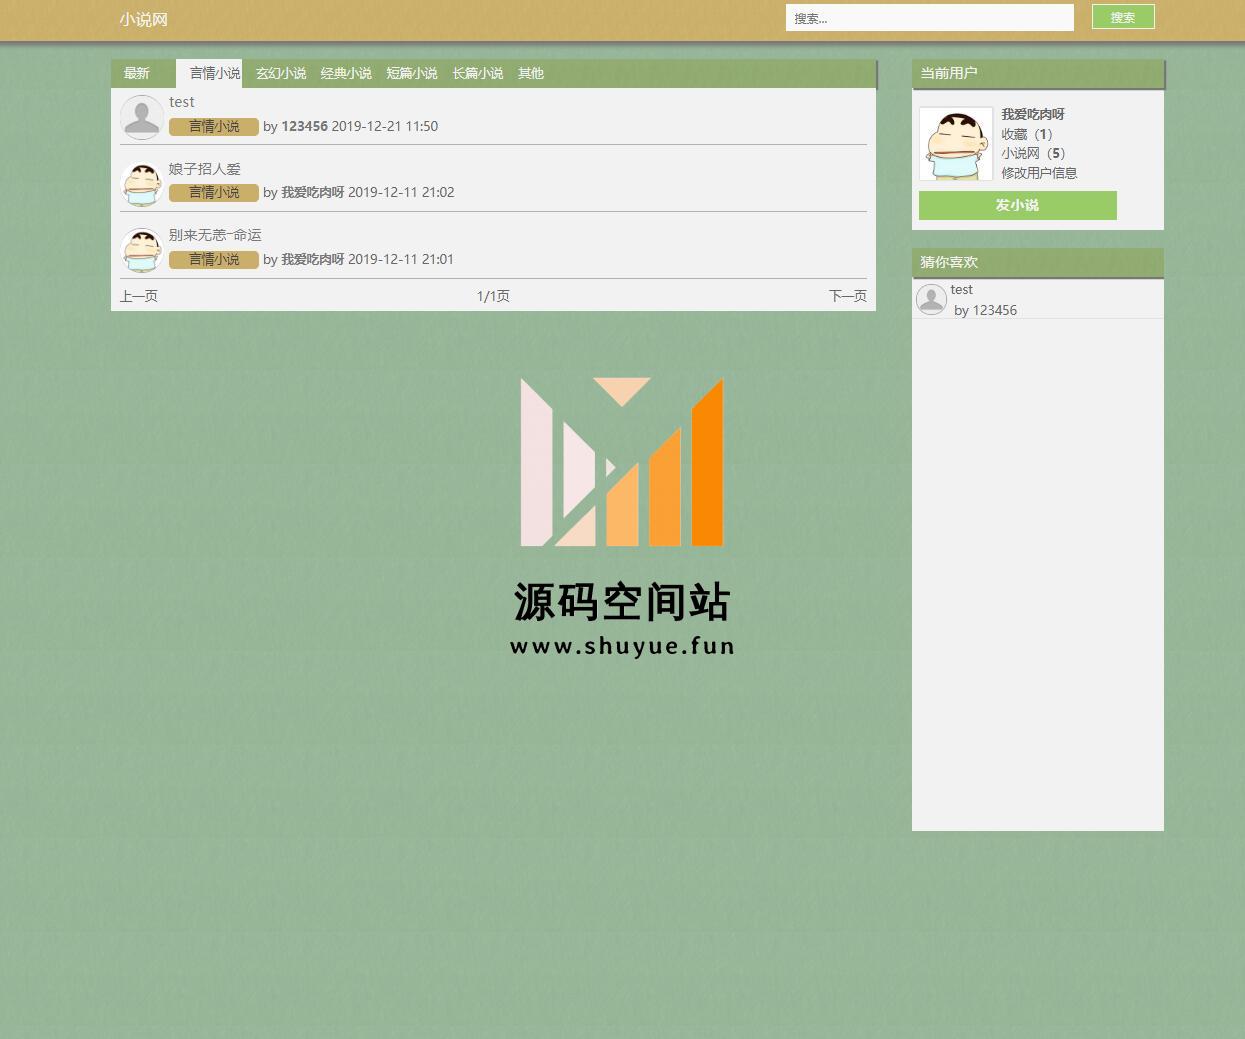This screenshot has width=1245, height=1039.
Task: Switch to the 最新 tab
Action: coord(136,73)
